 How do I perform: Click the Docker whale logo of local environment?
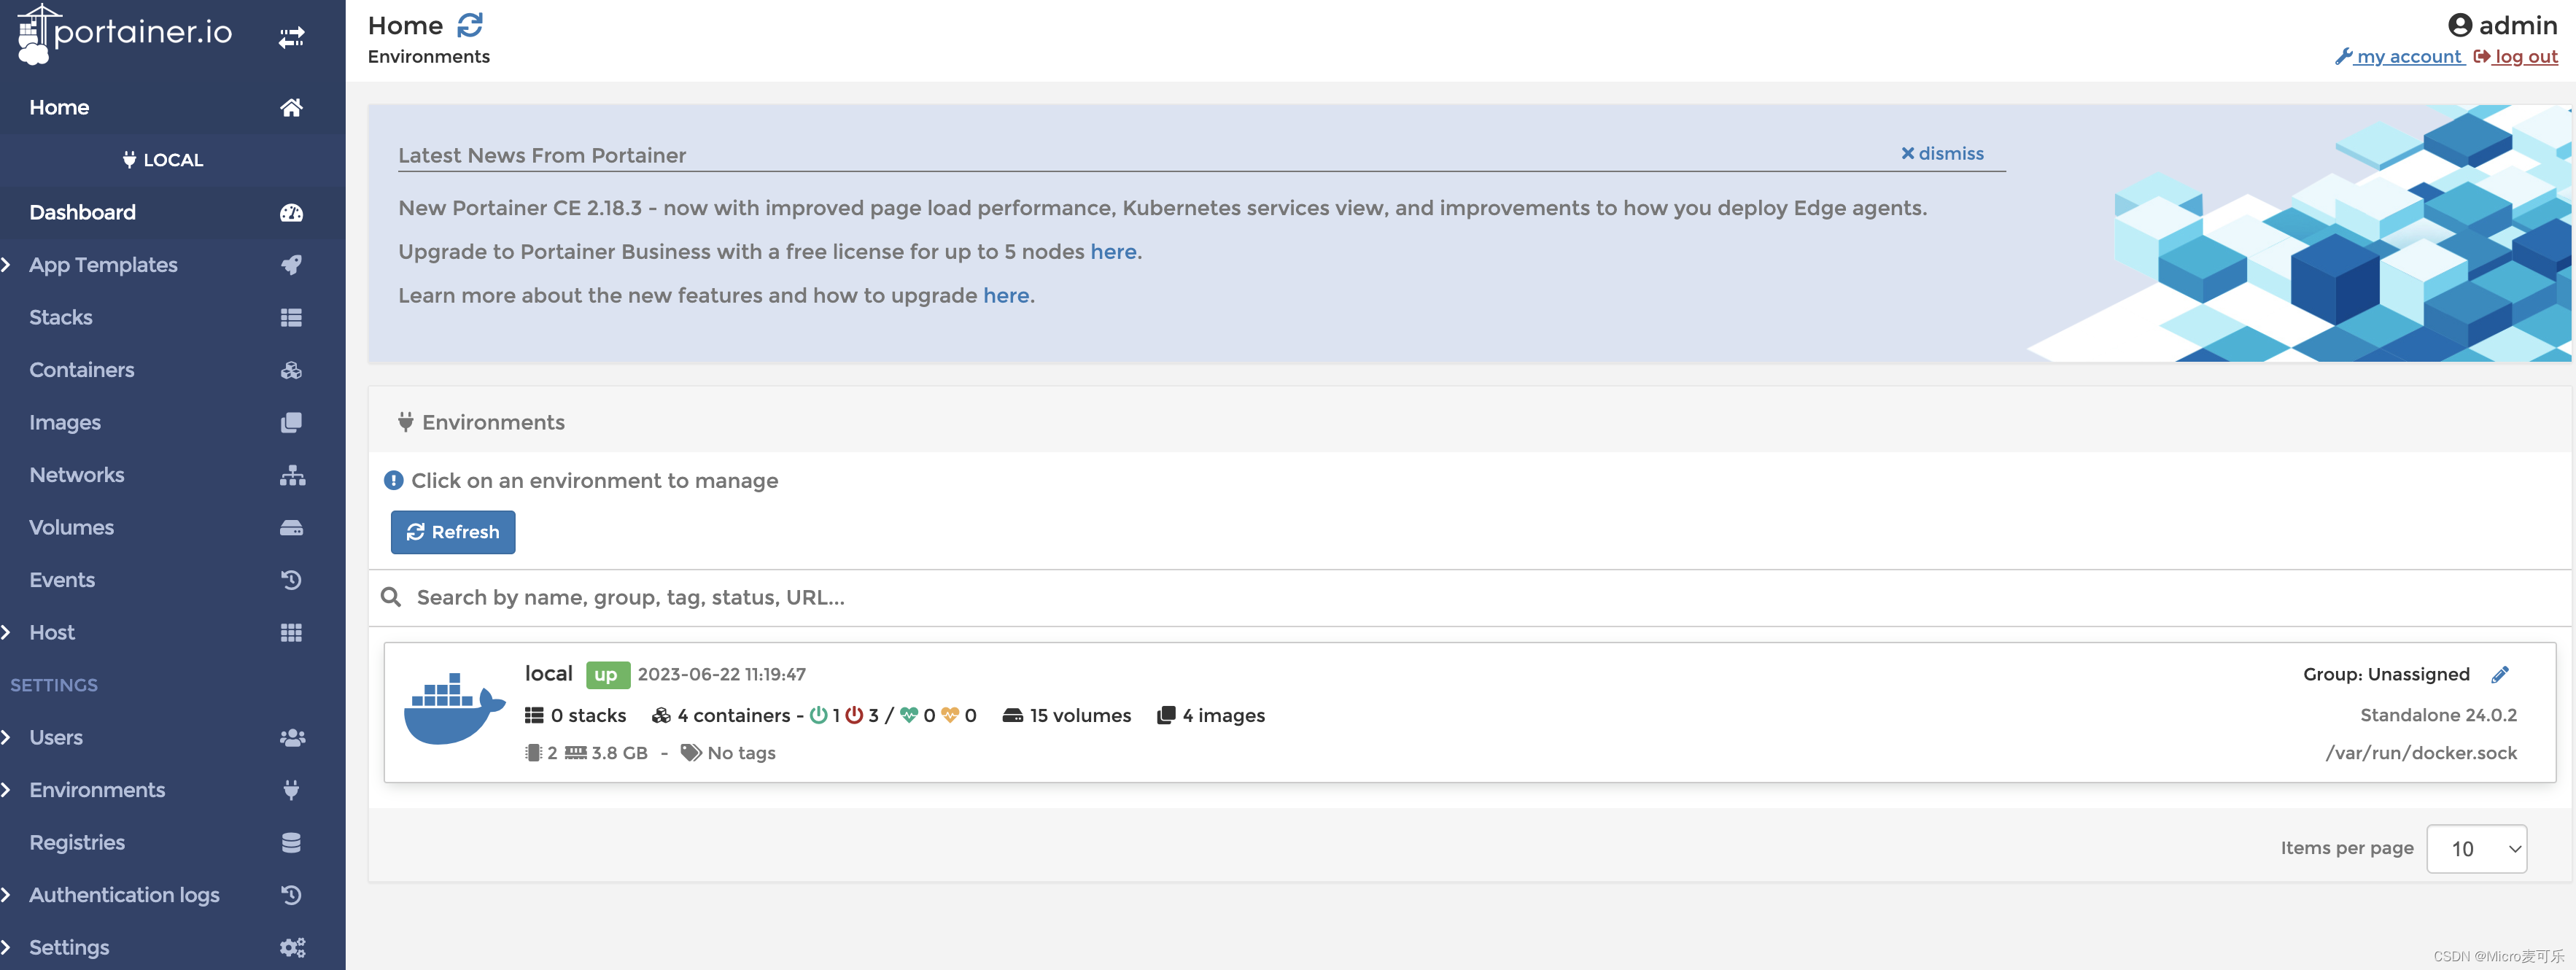pos(454,708)
